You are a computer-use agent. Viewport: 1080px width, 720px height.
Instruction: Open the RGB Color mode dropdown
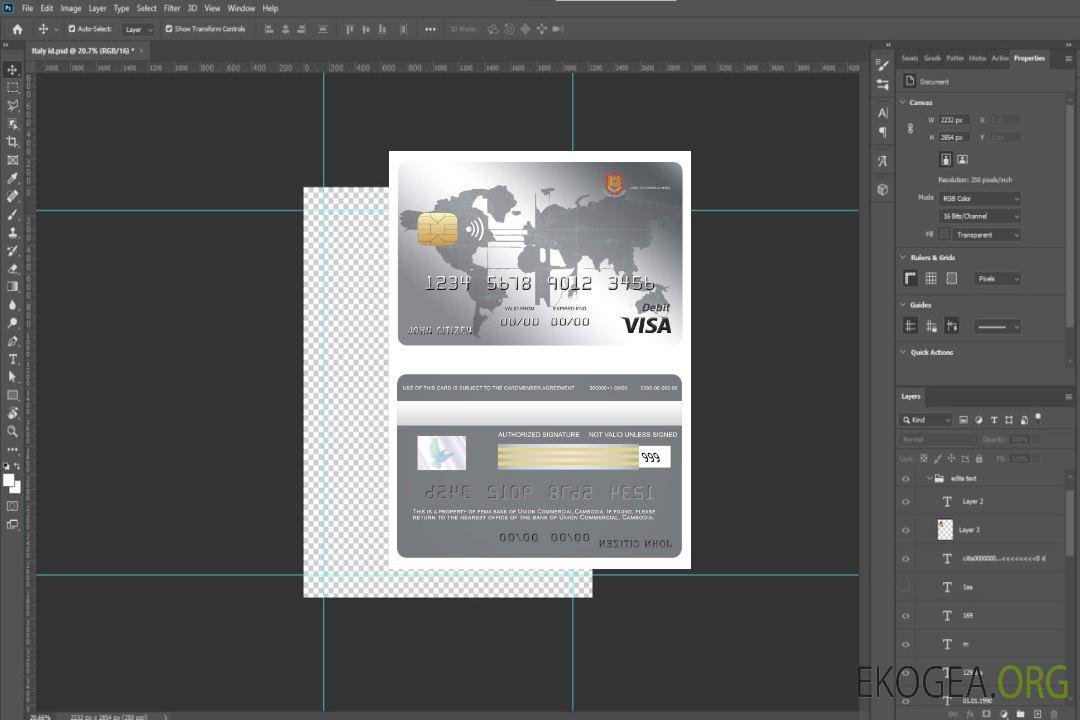click(979, 198)
